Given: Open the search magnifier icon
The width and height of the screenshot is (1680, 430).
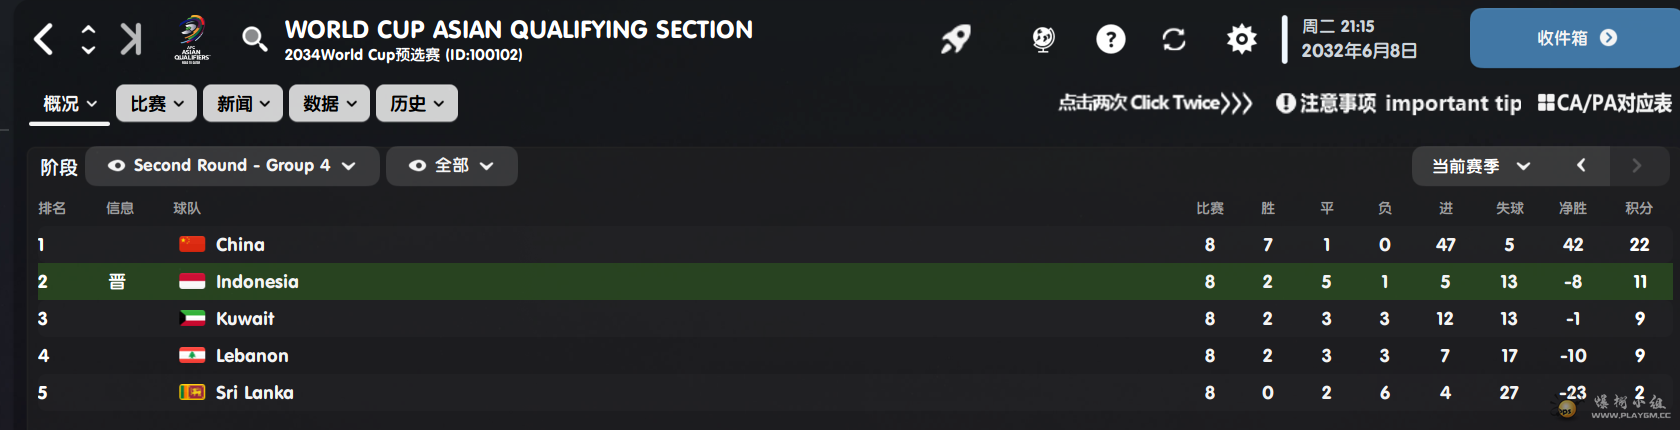Looking at the screenshot, I should 254,39.
